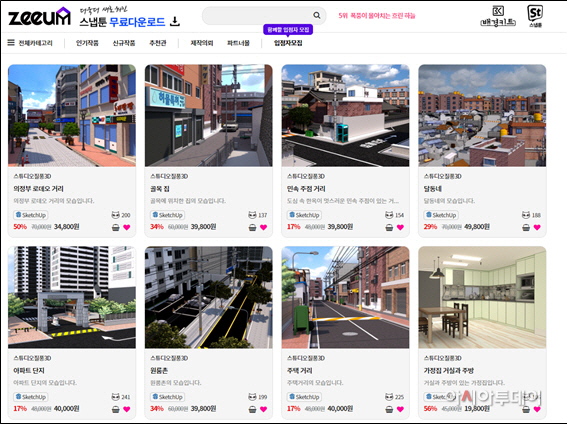
Task: Open the 달동네 thumbnail image
Action: coord(482,115)
